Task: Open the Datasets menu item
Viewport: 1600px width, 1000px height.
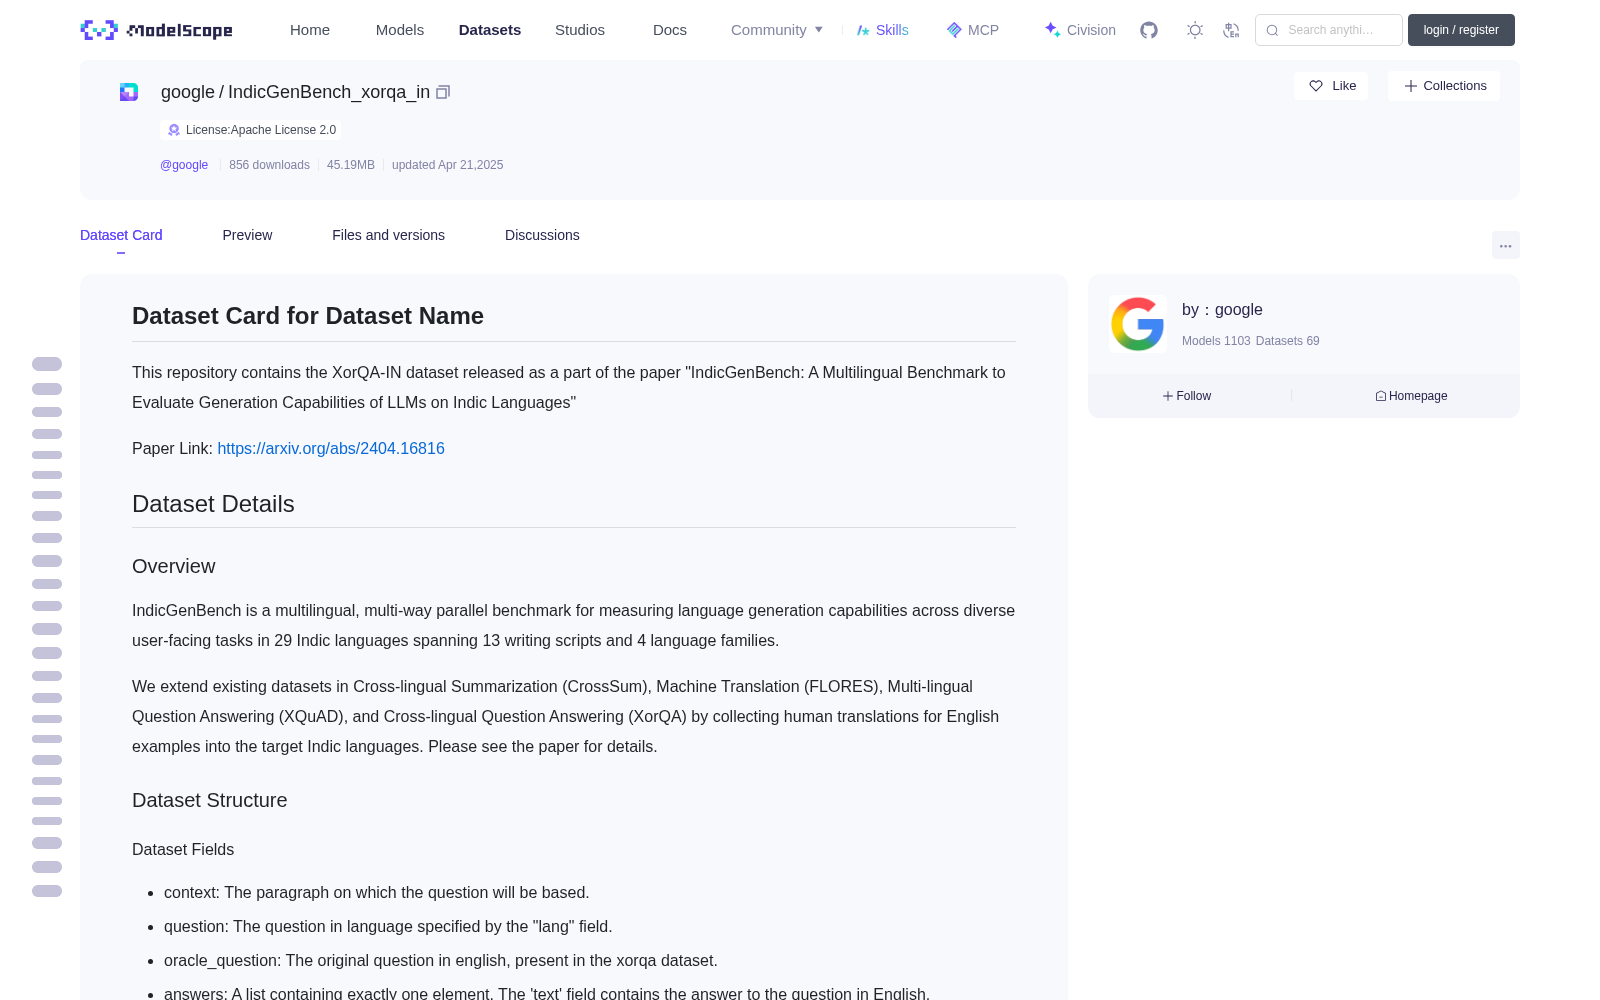Action: tap(490, 30)
